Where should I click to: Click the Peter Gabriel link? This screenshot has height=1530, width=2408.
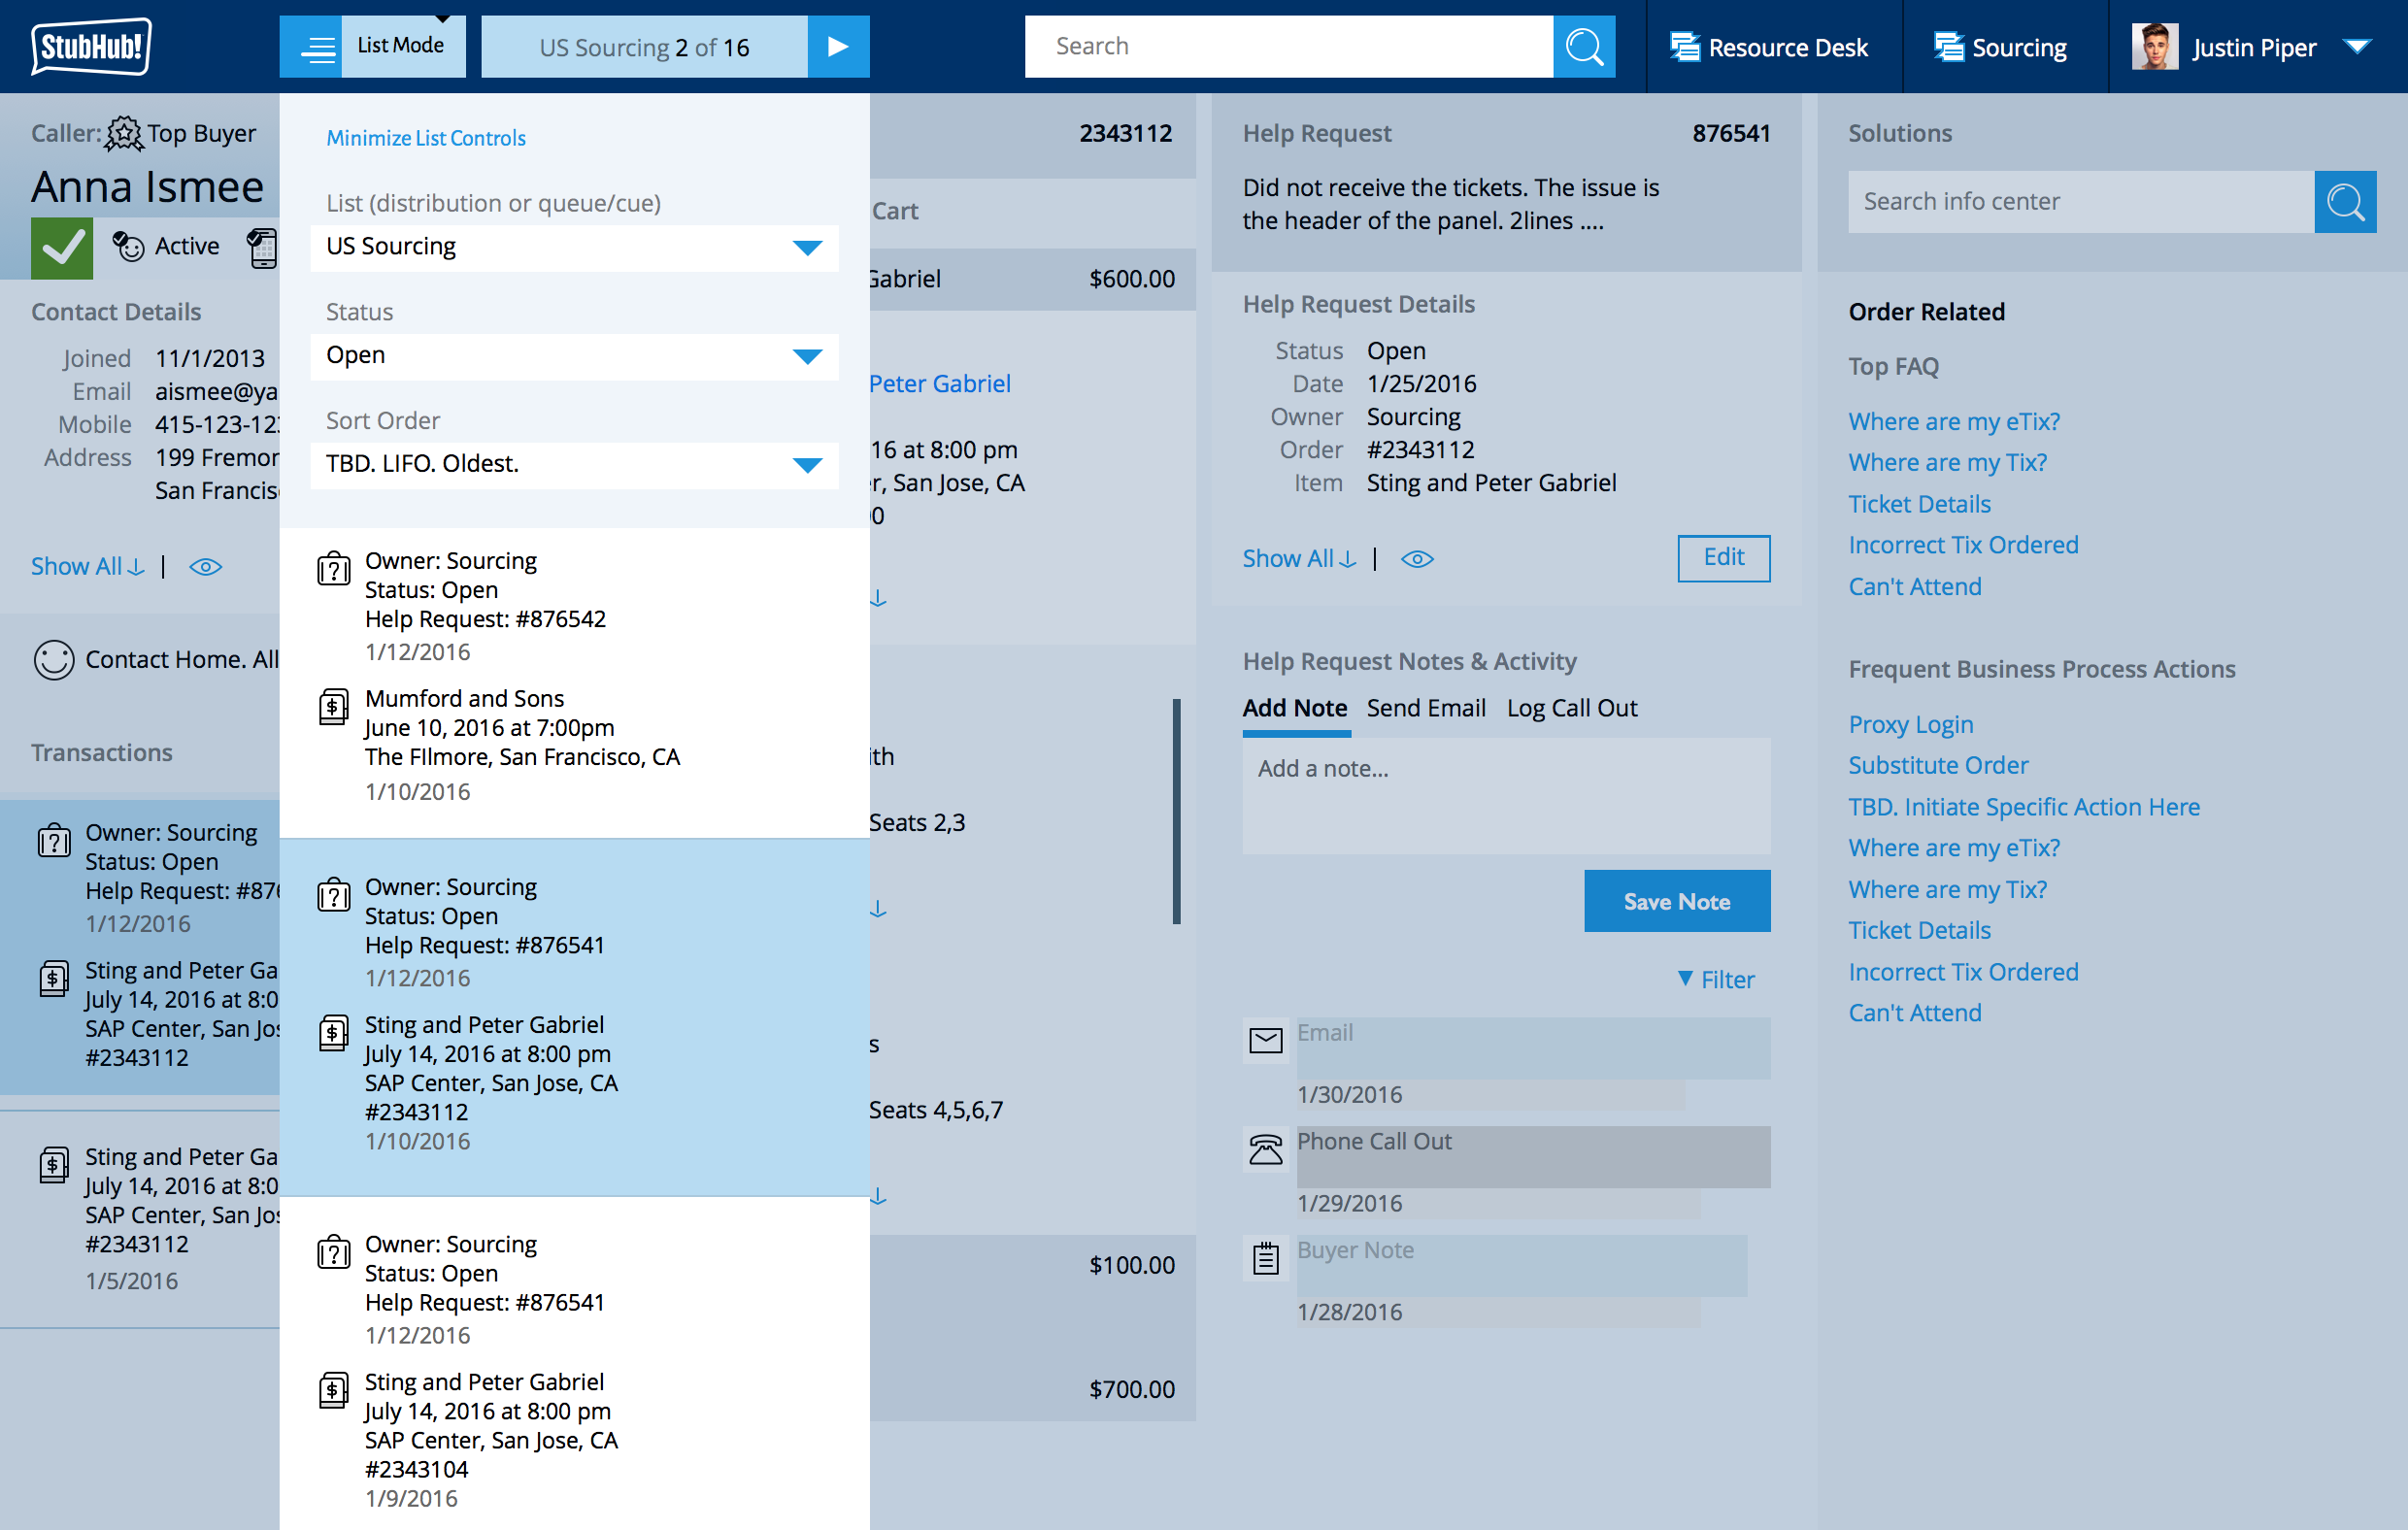[x=939, y=383]
